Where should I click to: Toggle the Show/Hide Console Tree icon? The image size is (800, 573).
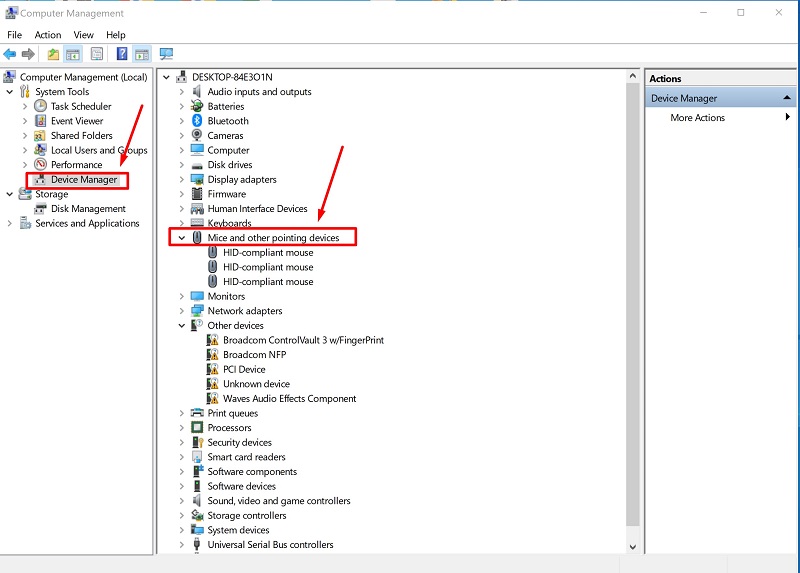pyautogui.click(x=73, y=54)
